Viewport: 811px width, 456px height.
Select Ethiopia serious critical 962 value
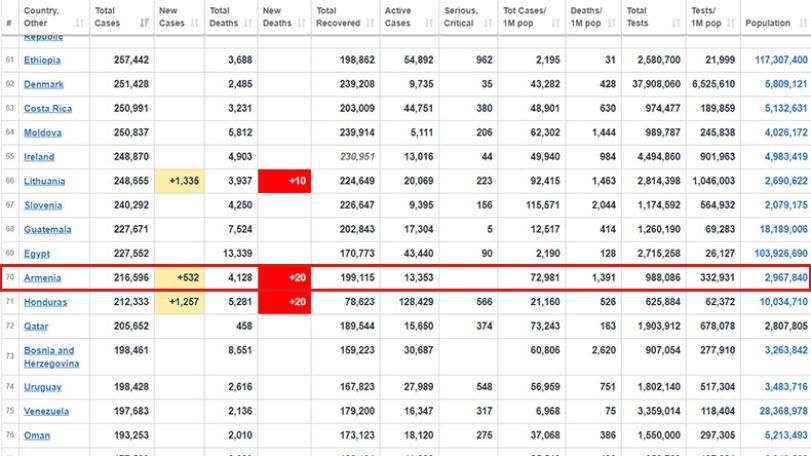484,60
